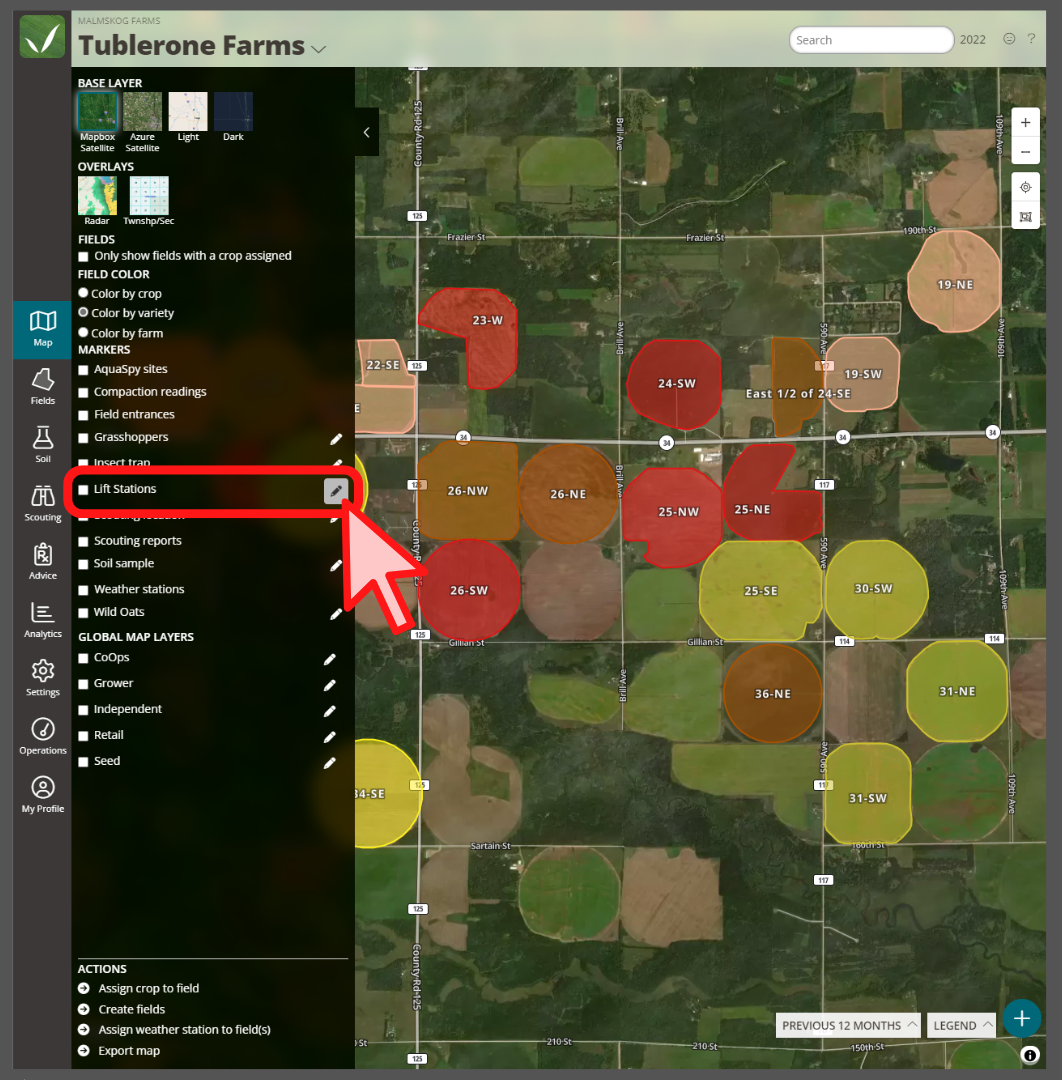The image size is (1062, 1080).
Task: Center map on my location
Action: coord(1025,187)
